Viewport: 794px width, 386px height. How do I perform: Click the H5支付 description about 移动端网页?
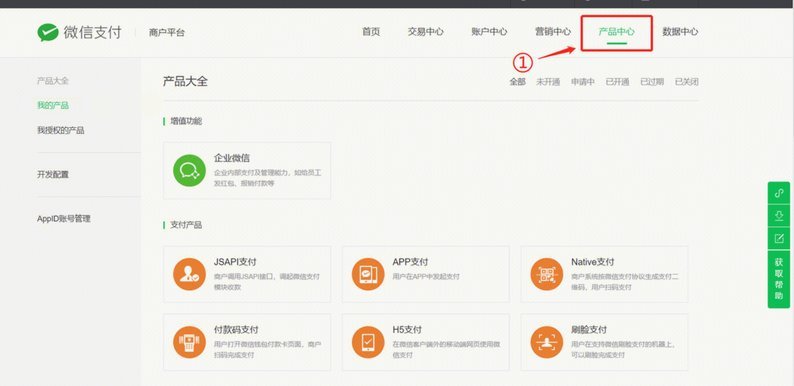(x=446, y=350)
